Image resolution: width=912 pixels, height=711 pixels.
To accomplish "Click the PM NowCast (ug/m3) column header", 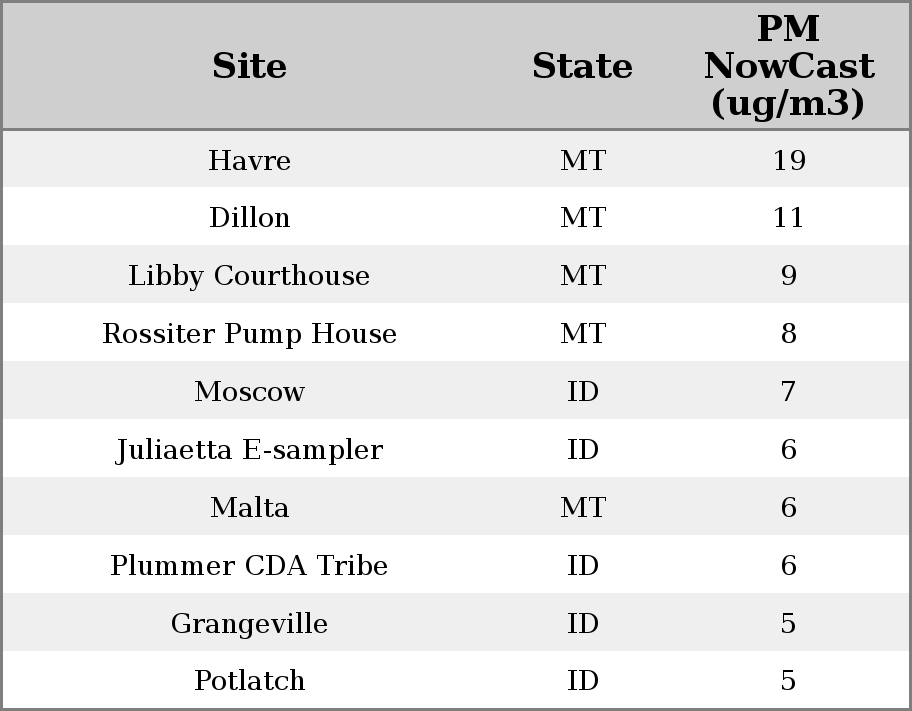I will click(x=788, y=66).
